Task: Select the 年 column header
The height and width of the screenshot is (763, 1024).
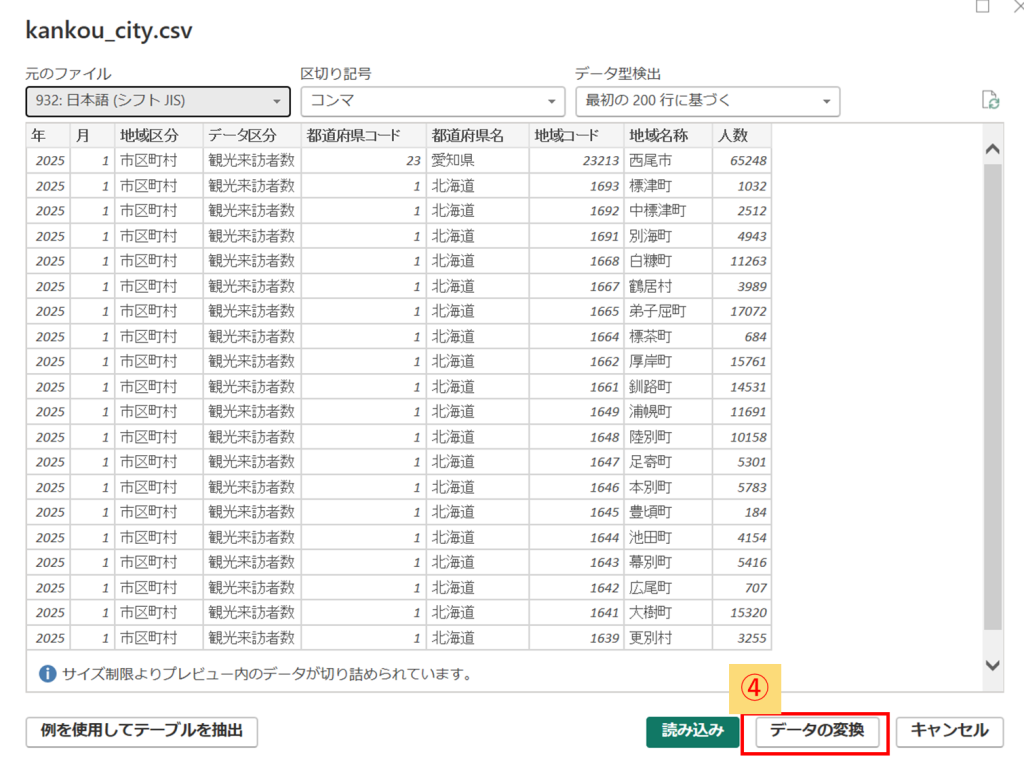Action: tap(48, 135)
